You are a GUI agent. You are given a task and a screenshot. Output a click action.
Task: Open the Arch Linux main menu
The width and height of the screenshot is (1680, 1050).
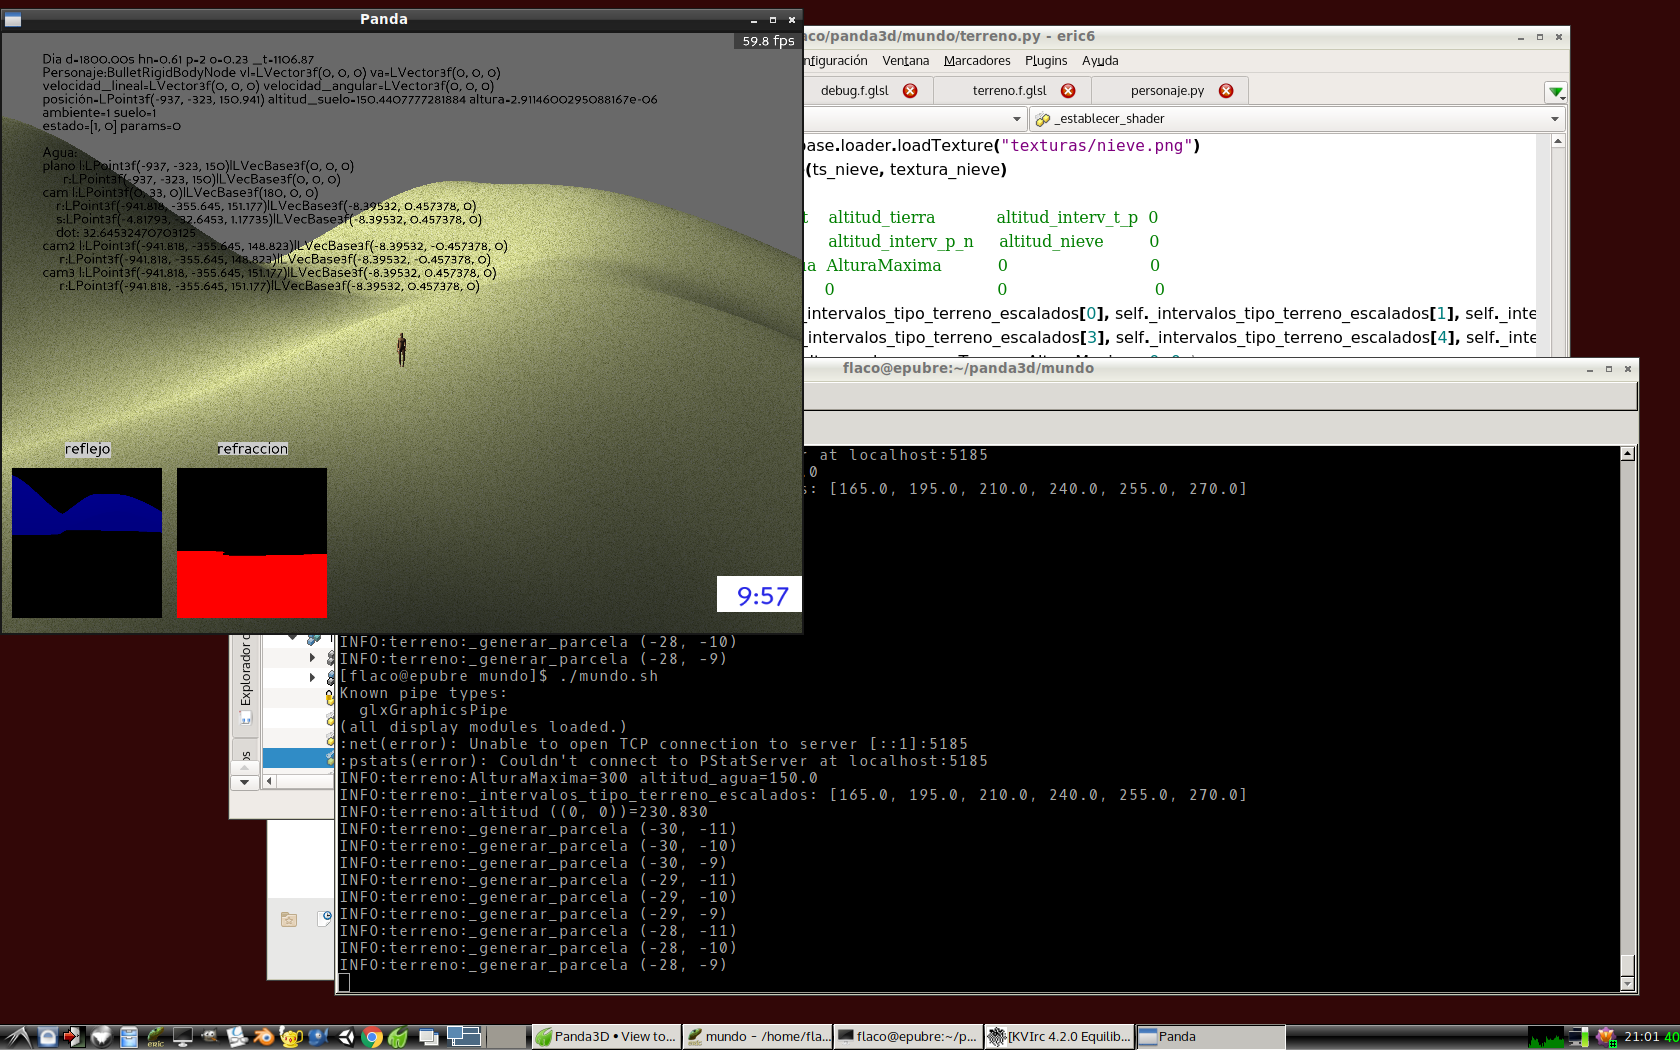pyautogui.click(x=18, y=1037)
